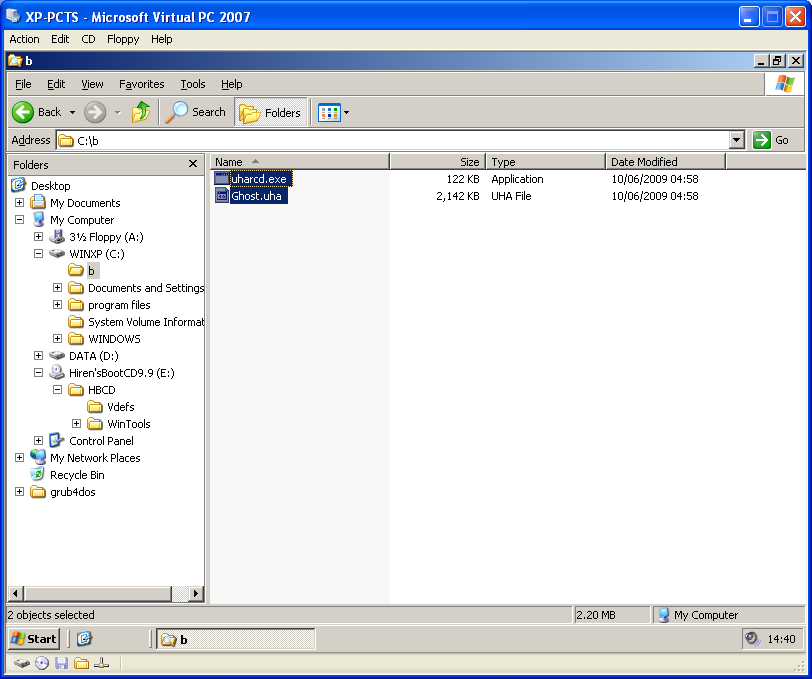This screenshot has height=679, width=812.
Task: Open the Start menu
Action: (x=34, y=639)
